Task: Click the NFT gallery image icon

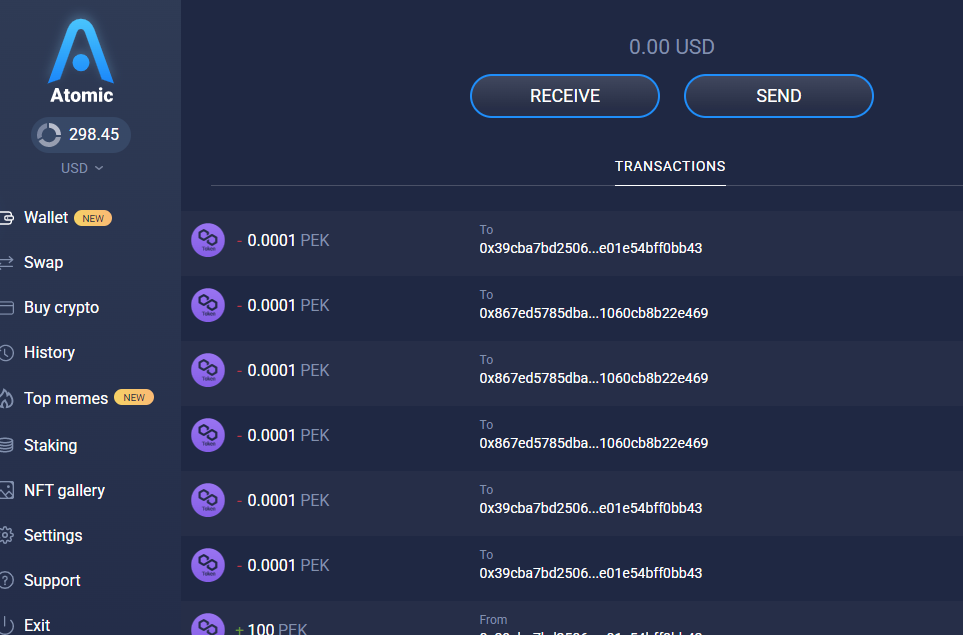Action: click(6, 490)
